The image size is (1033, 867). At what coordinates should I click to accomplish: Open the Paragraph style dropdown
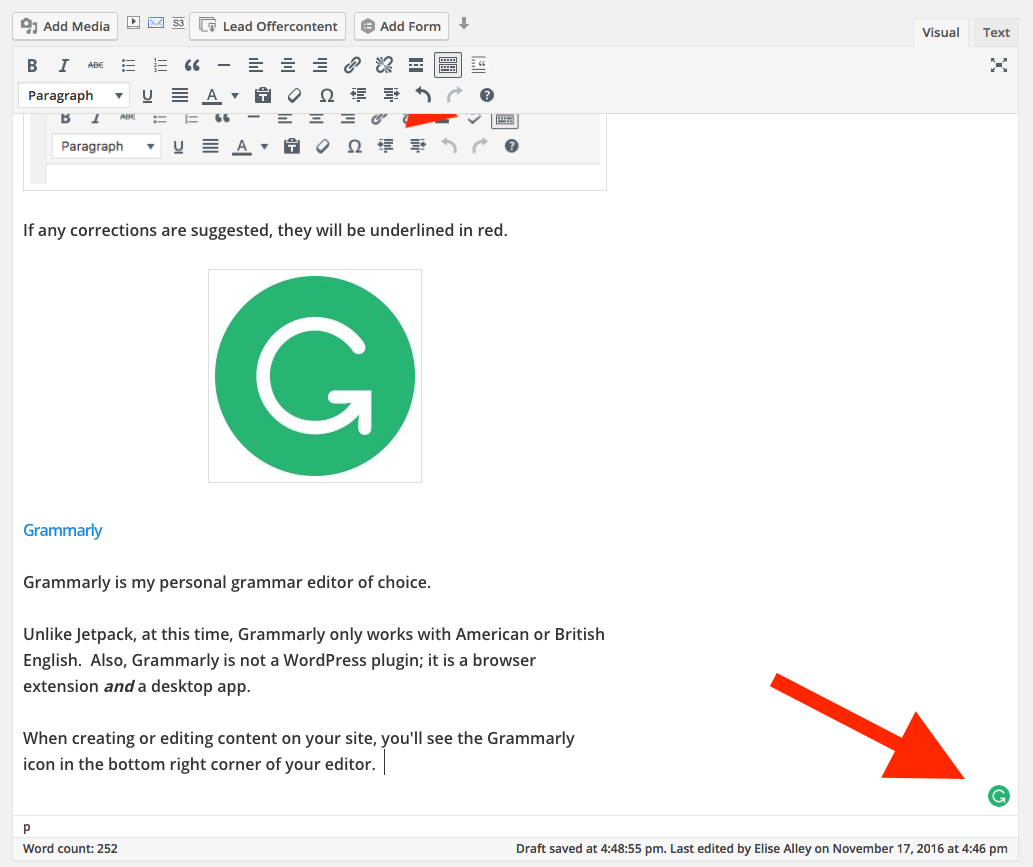73,95
